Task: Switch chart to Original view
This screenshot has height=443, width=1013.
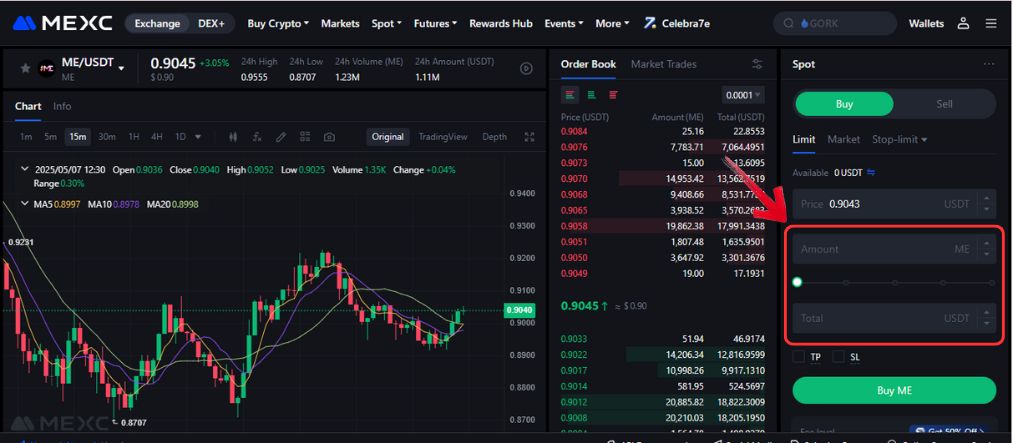Action: click(x=388, y=137)
